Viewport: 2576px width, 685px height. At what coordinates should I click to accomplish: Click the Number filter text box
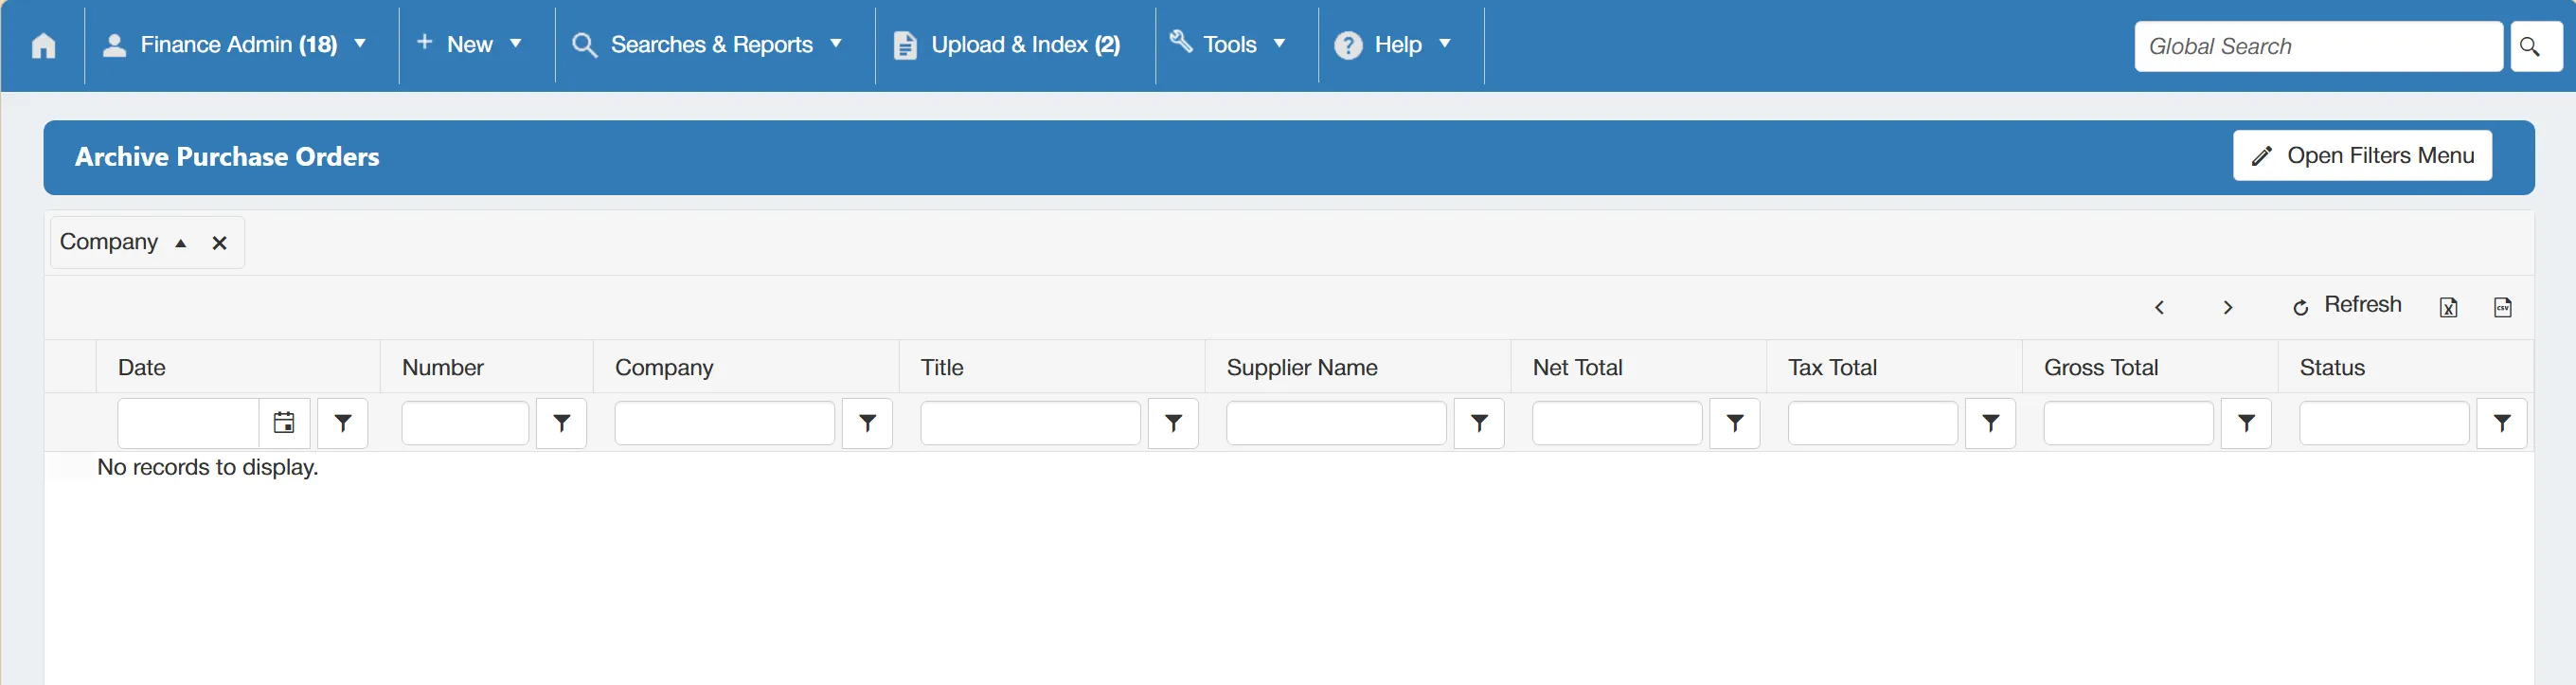[x=465, y=423]
